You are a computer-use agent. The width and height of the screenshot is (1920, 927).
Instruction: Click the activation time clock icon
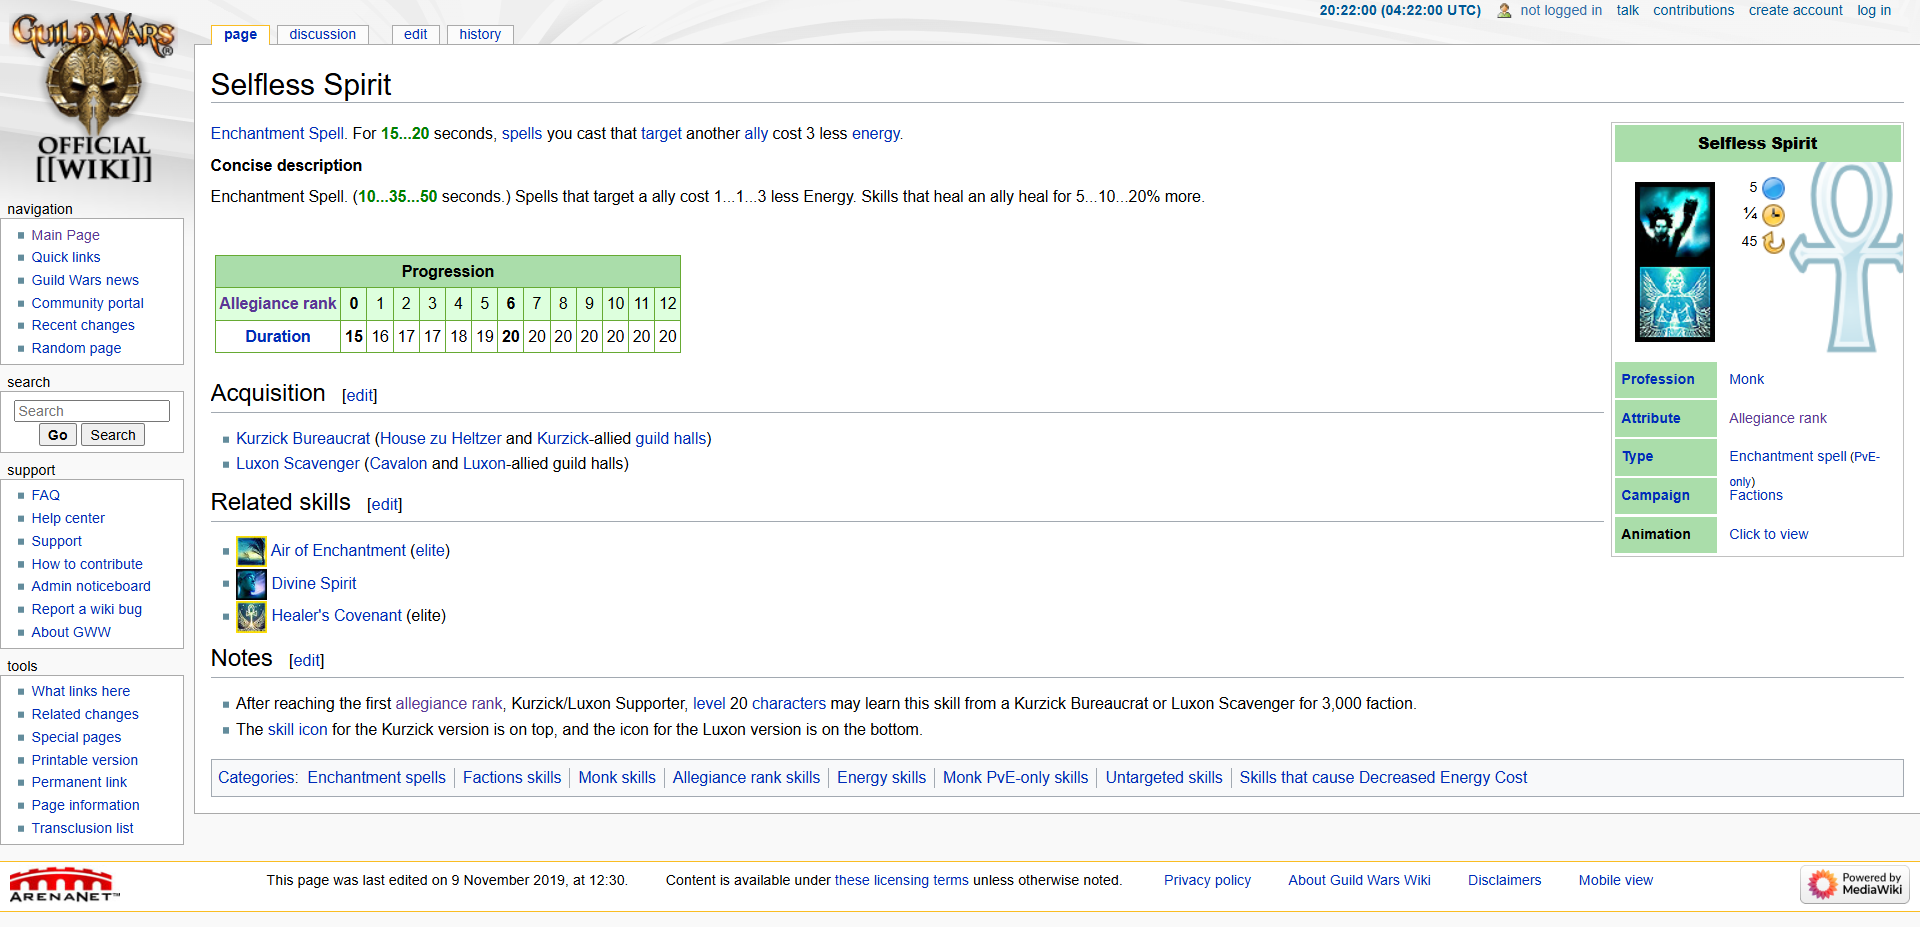pos(1773,215)
